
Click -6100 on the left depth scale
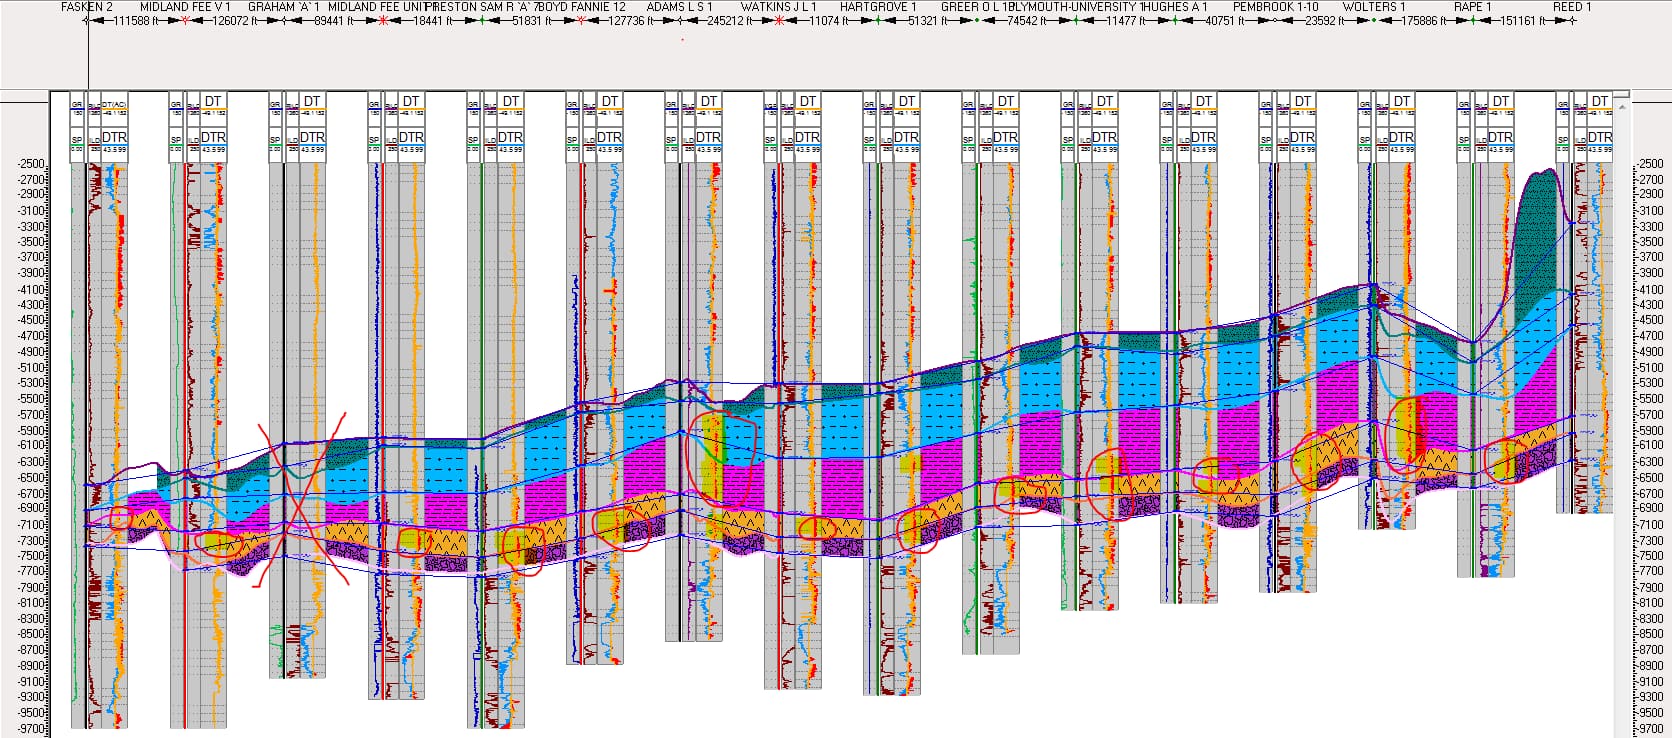33,446
